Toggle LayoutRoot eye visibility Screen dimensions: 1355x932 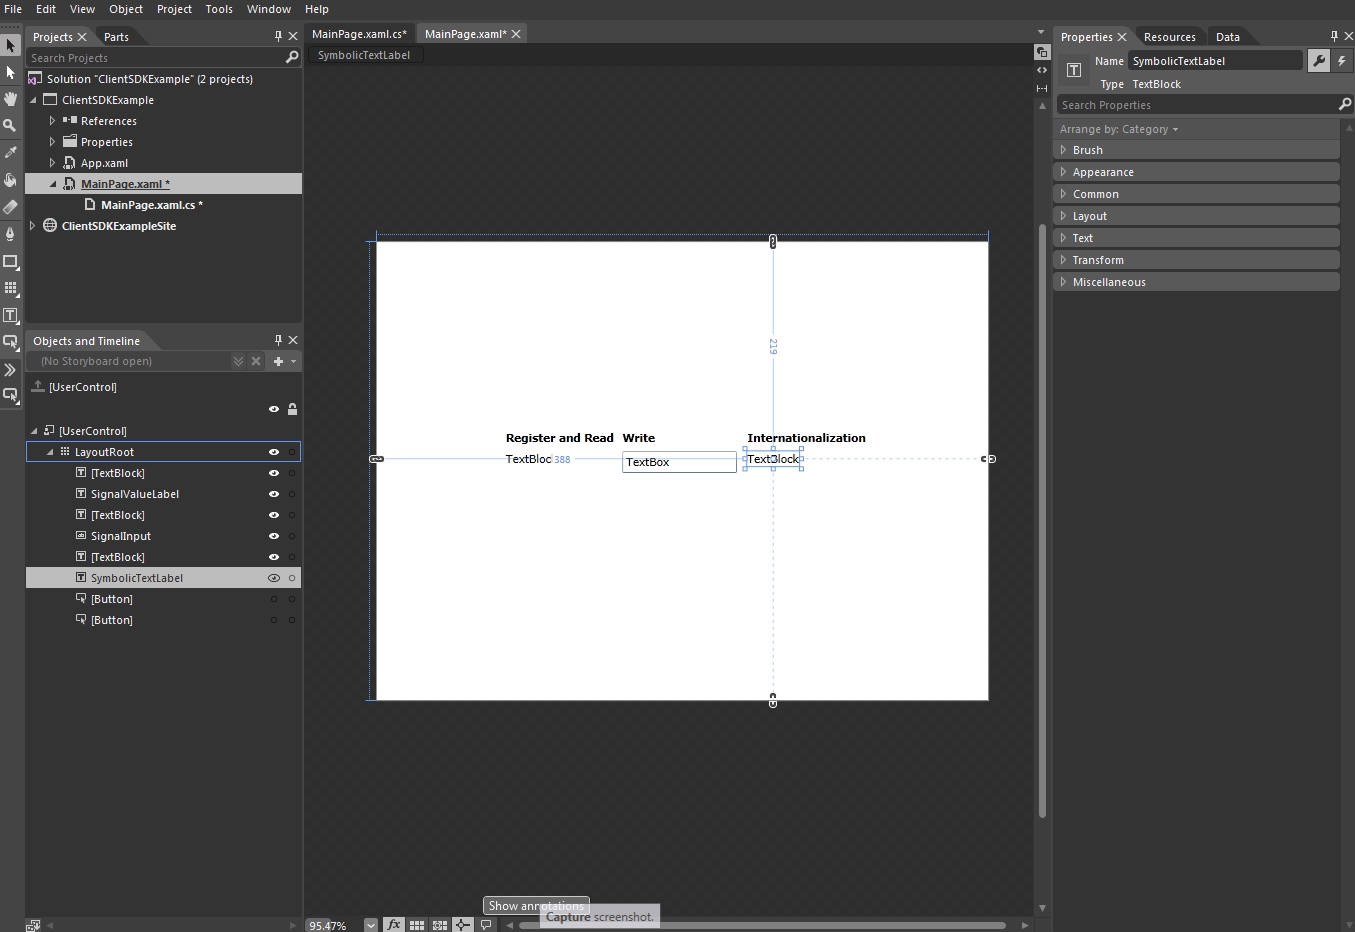(274, 452)
